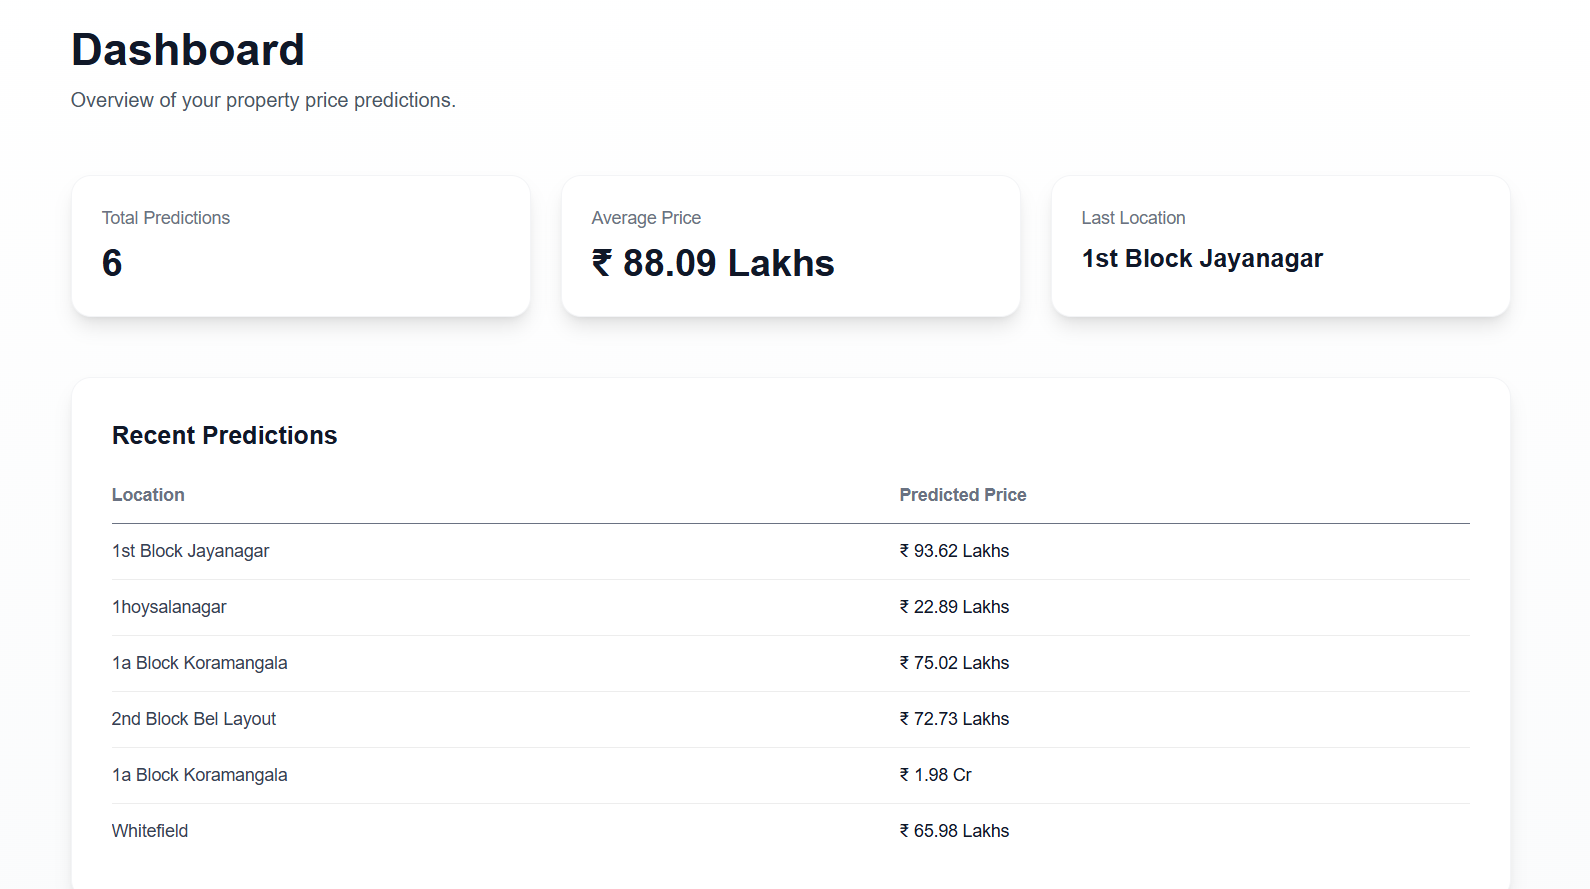
Task: Click the Dashboard page heading
Action: [x=187, y=50]
